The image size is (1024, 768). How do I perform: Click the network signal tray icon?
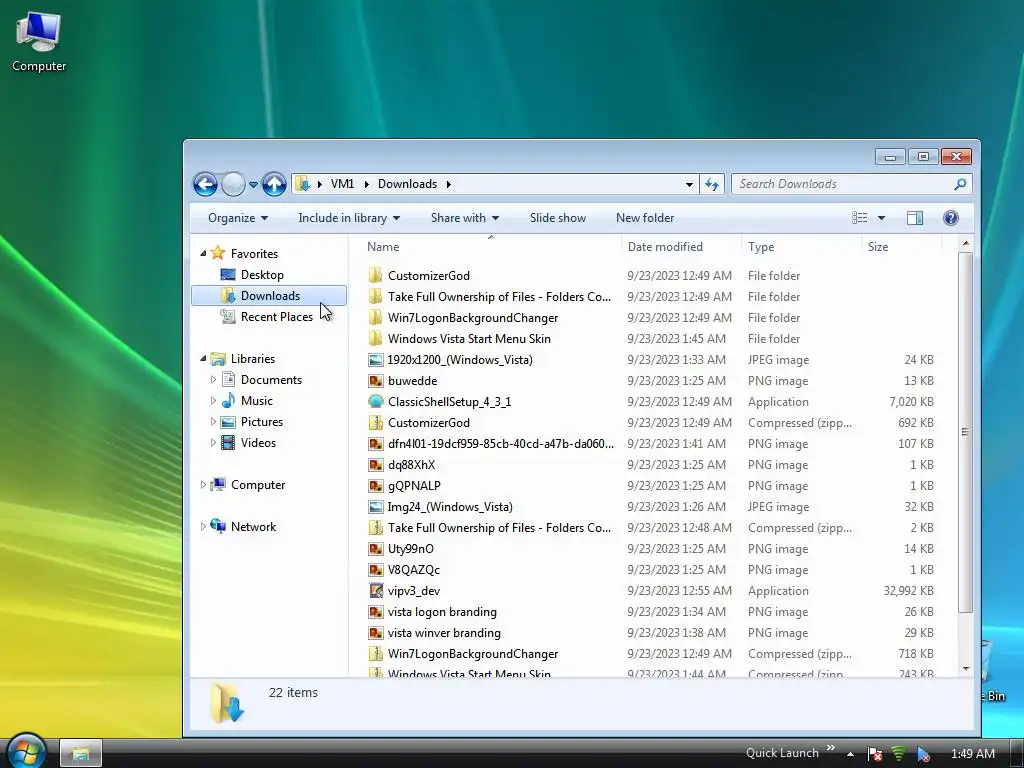pyautogui.click(x=899, y=754)
